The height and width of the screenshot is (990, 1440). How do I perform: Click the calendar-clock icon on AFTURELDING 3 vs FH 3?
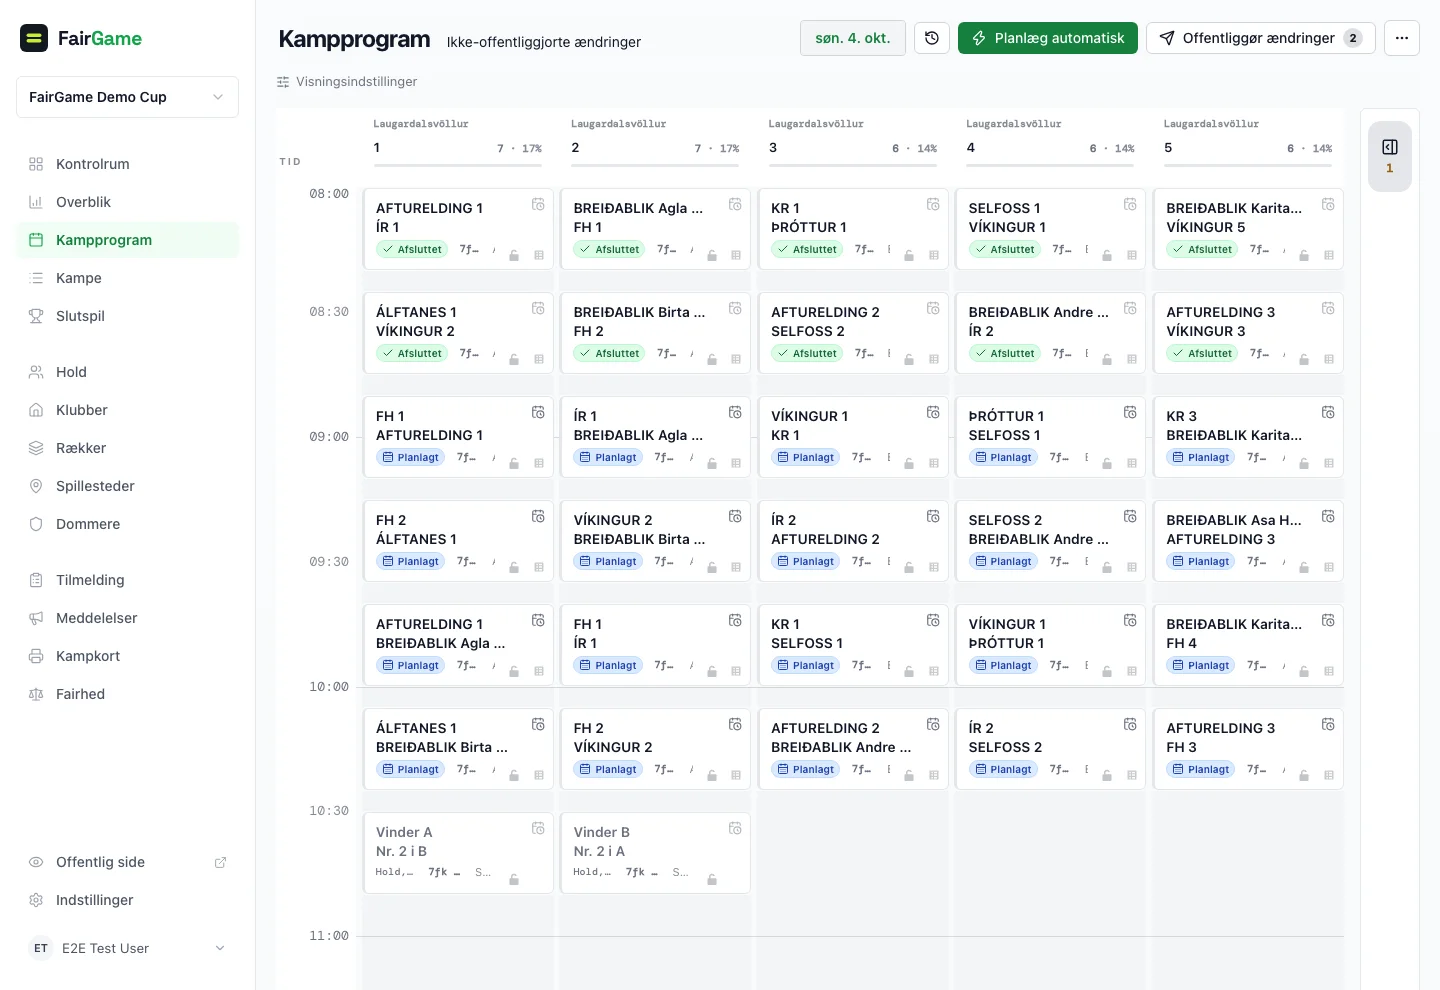point(1328,724)
